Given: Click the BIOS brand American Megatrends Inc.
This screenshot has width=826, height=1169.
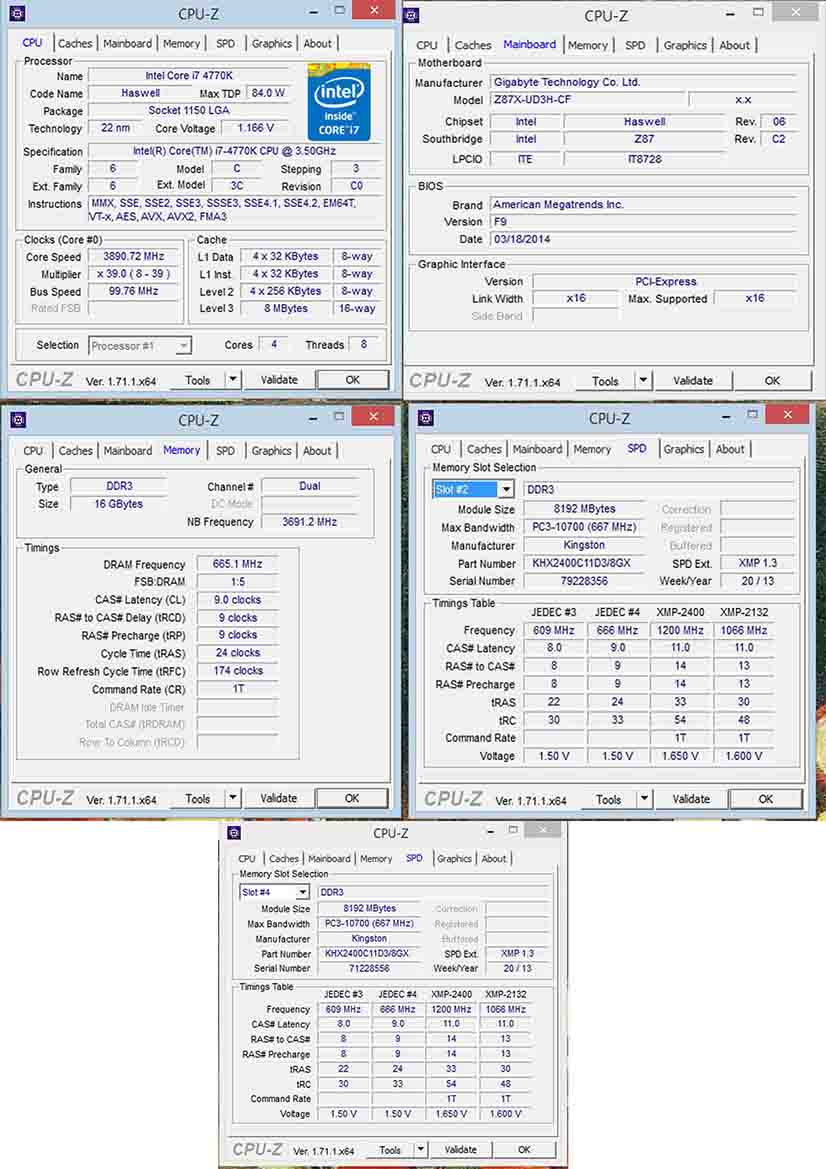Looking at the screenshot, I should (x=644, y=204).
